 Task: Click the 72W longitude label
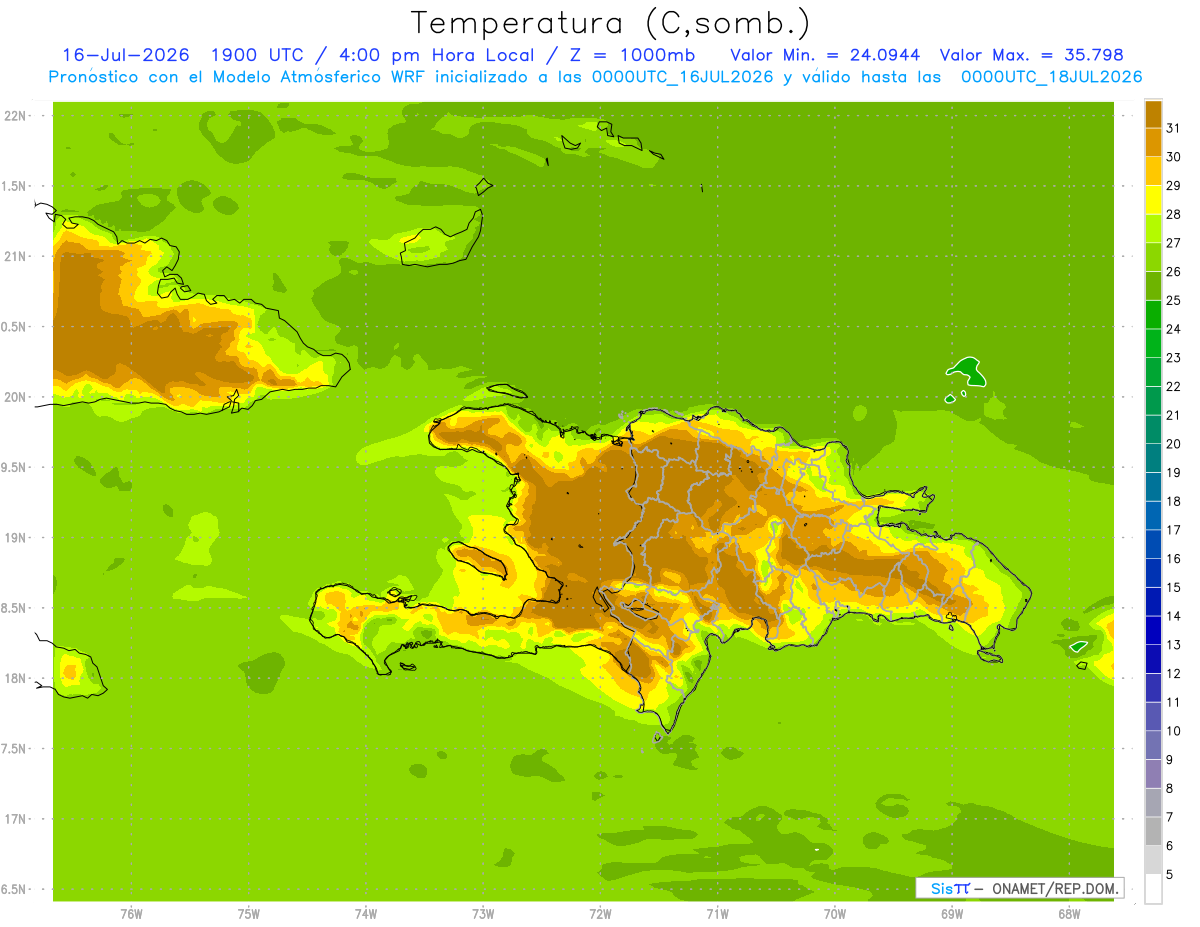(600, 913)
